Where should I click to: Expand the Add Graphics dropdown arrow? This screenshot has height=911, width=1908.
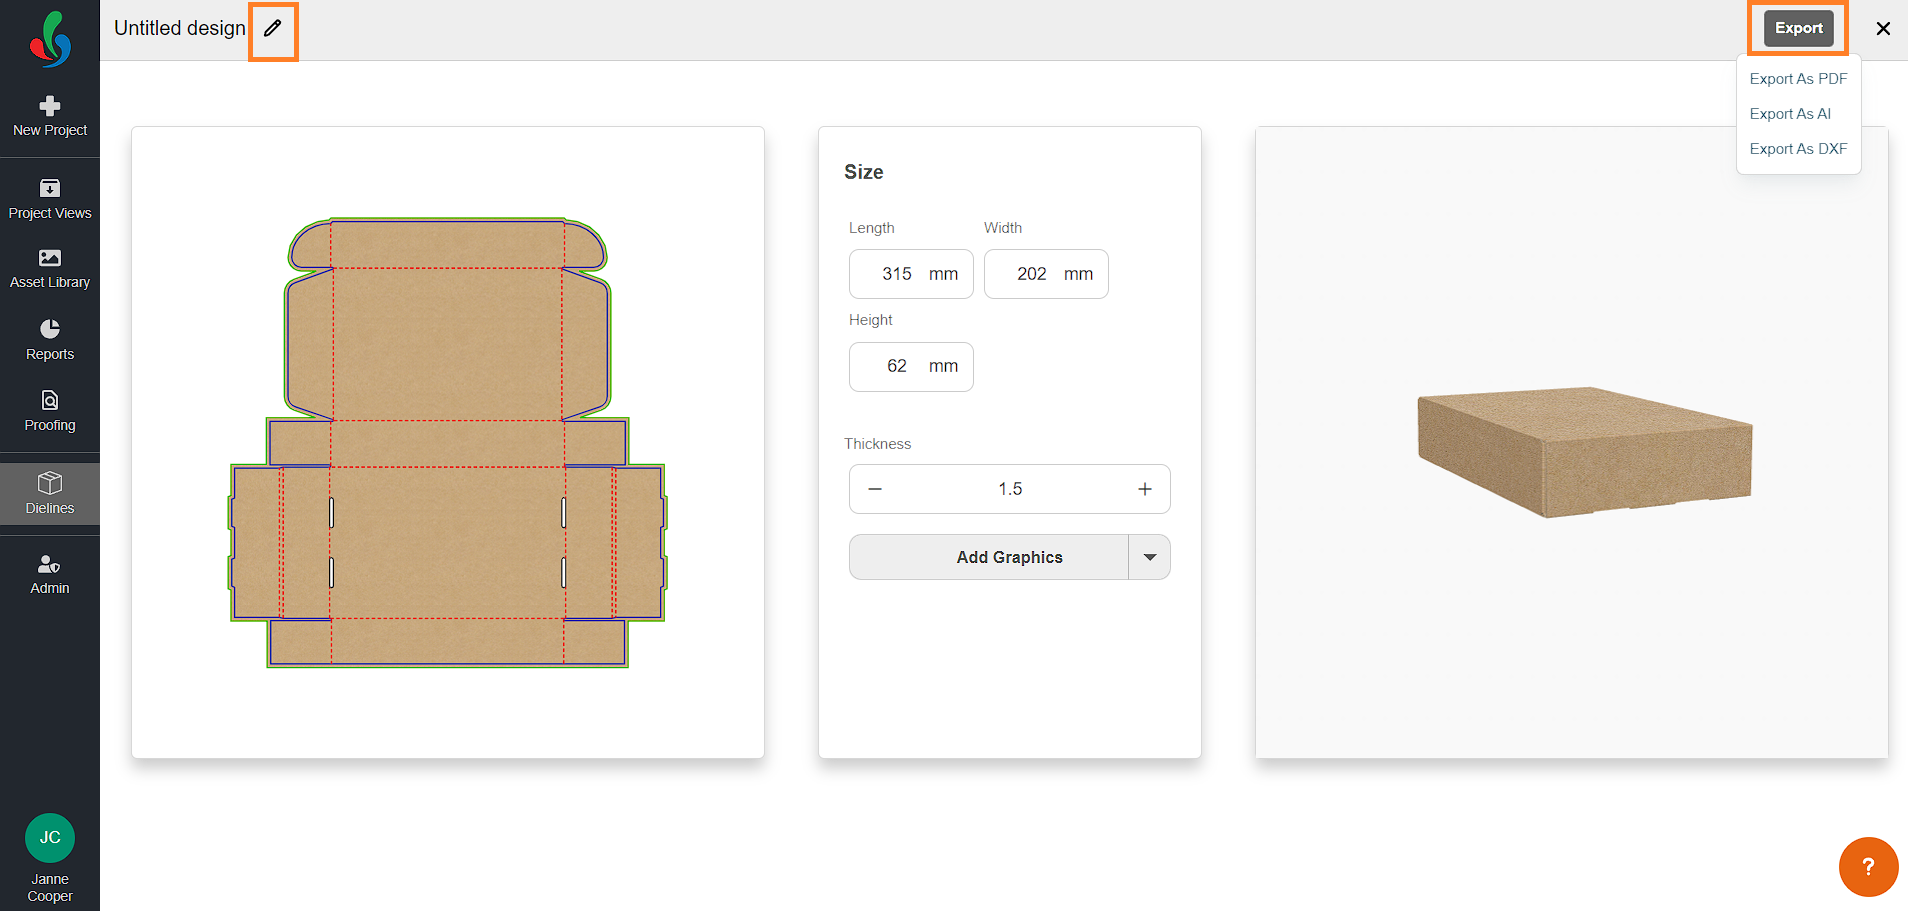(1150, 557)
